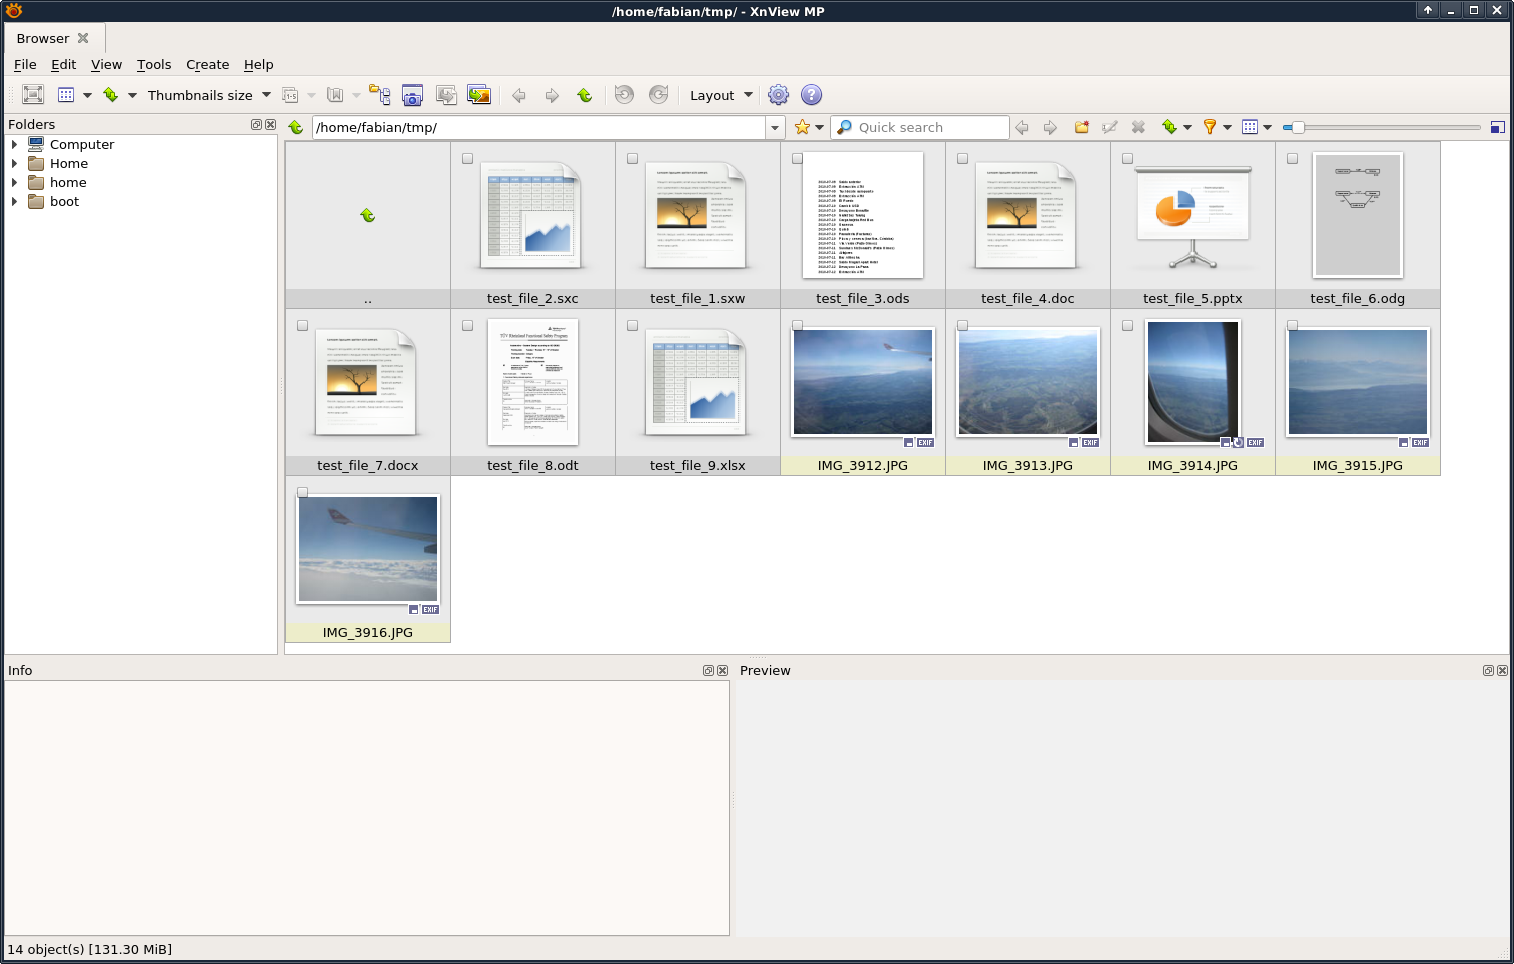Screen dimensions: 1514x964
Task: Click the new folder icon
Action: (x=1081, y=127)
